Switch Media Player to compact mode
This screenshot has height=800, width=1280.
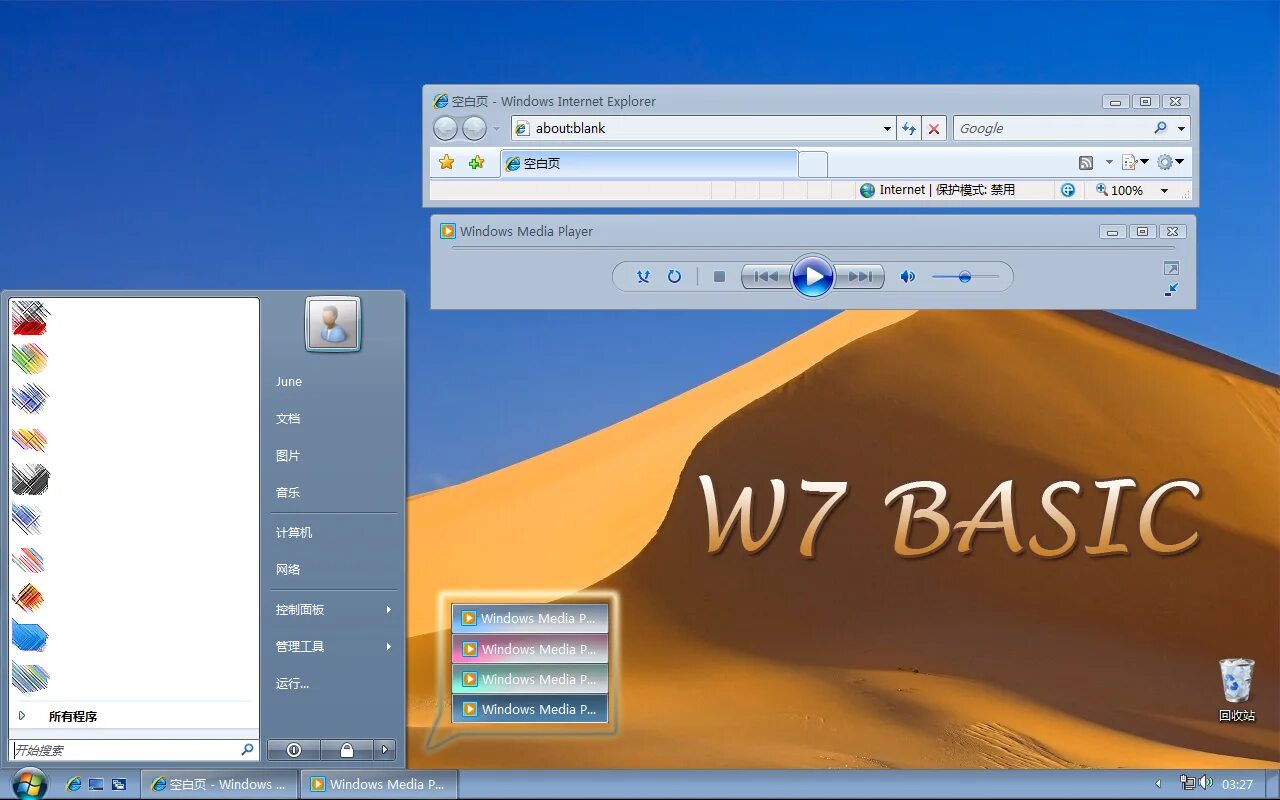(1171, 290)
